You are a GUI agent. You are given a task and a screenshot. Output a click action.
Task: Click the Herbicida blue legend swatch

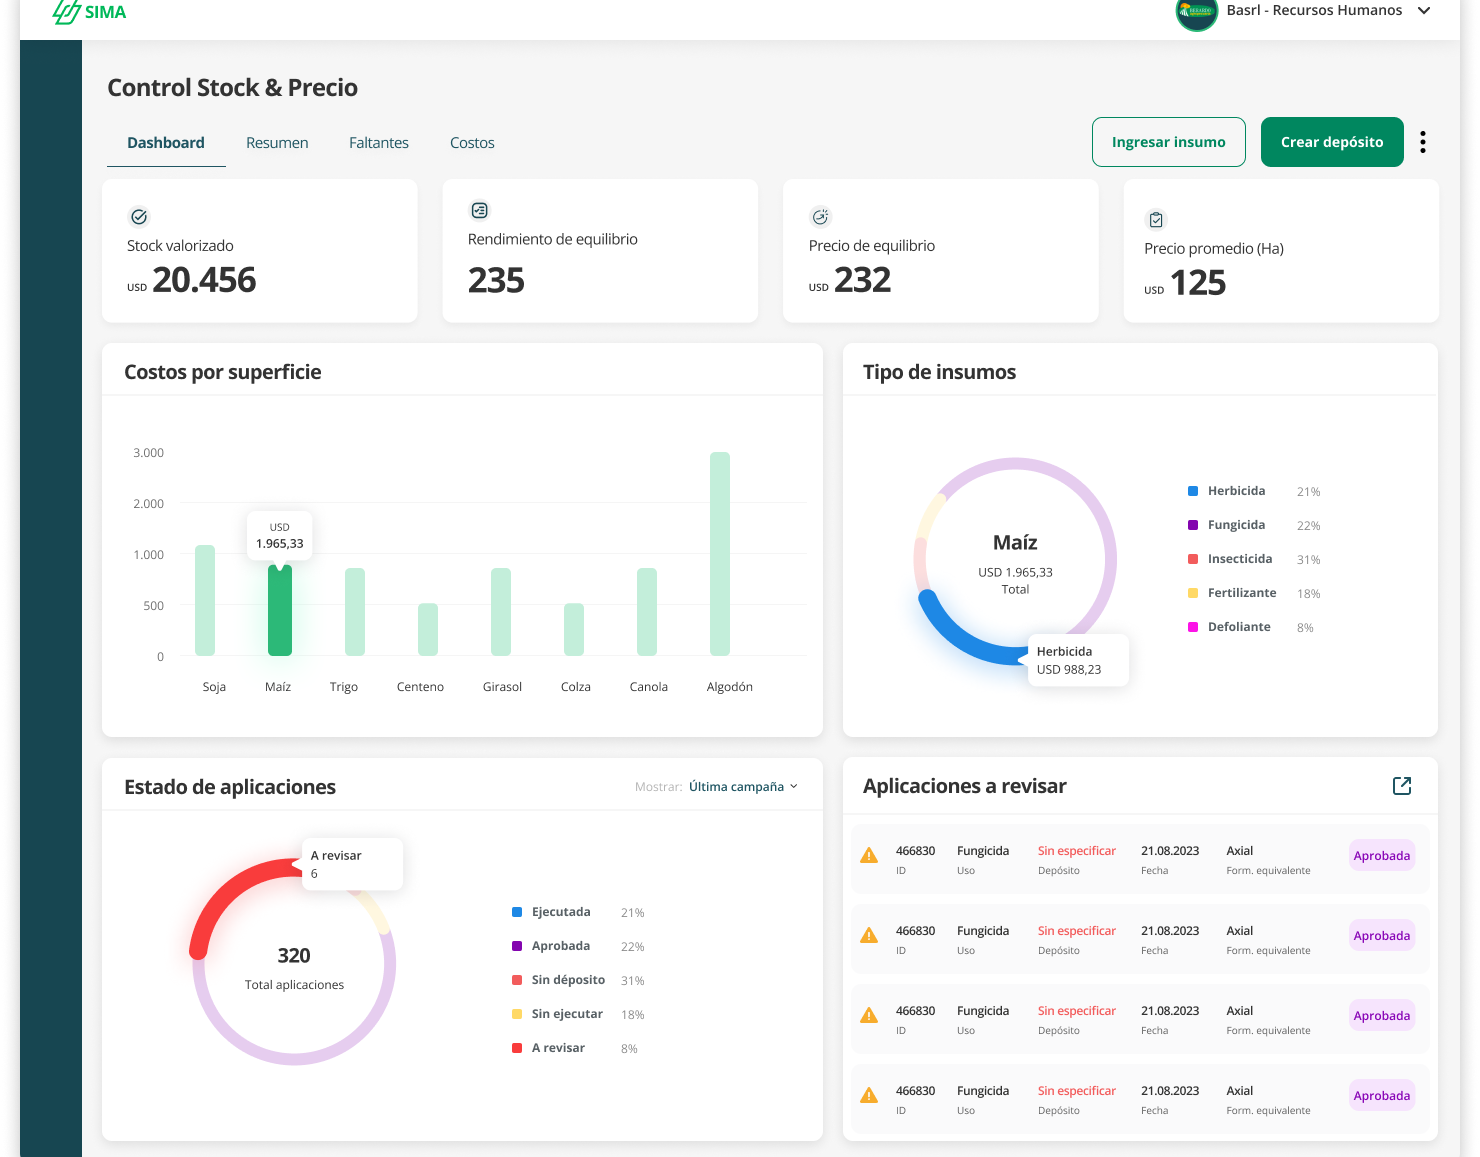(x=1193, y=491)
